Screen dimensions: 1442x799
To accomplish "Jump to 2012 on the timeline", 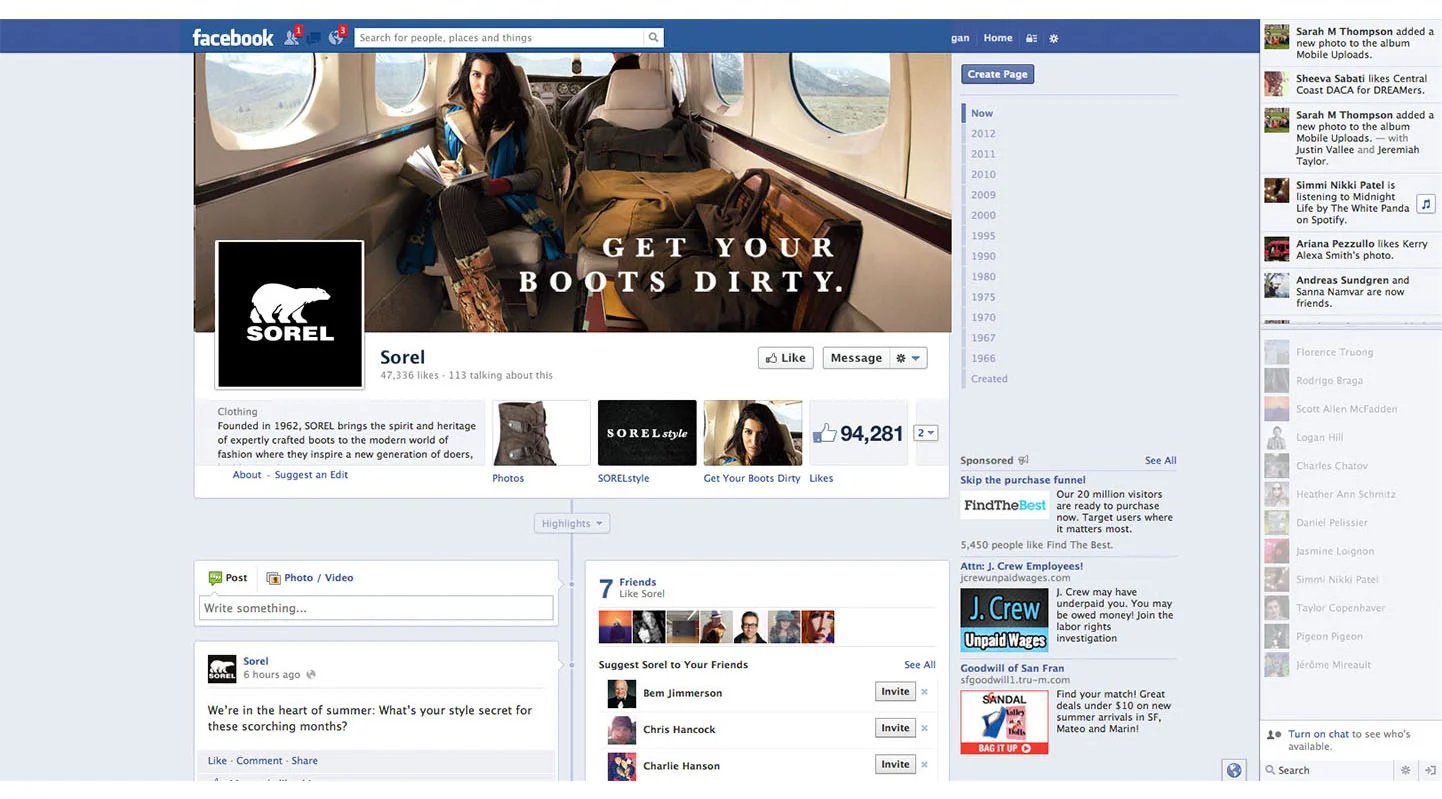I will click(x=983, y=133).
